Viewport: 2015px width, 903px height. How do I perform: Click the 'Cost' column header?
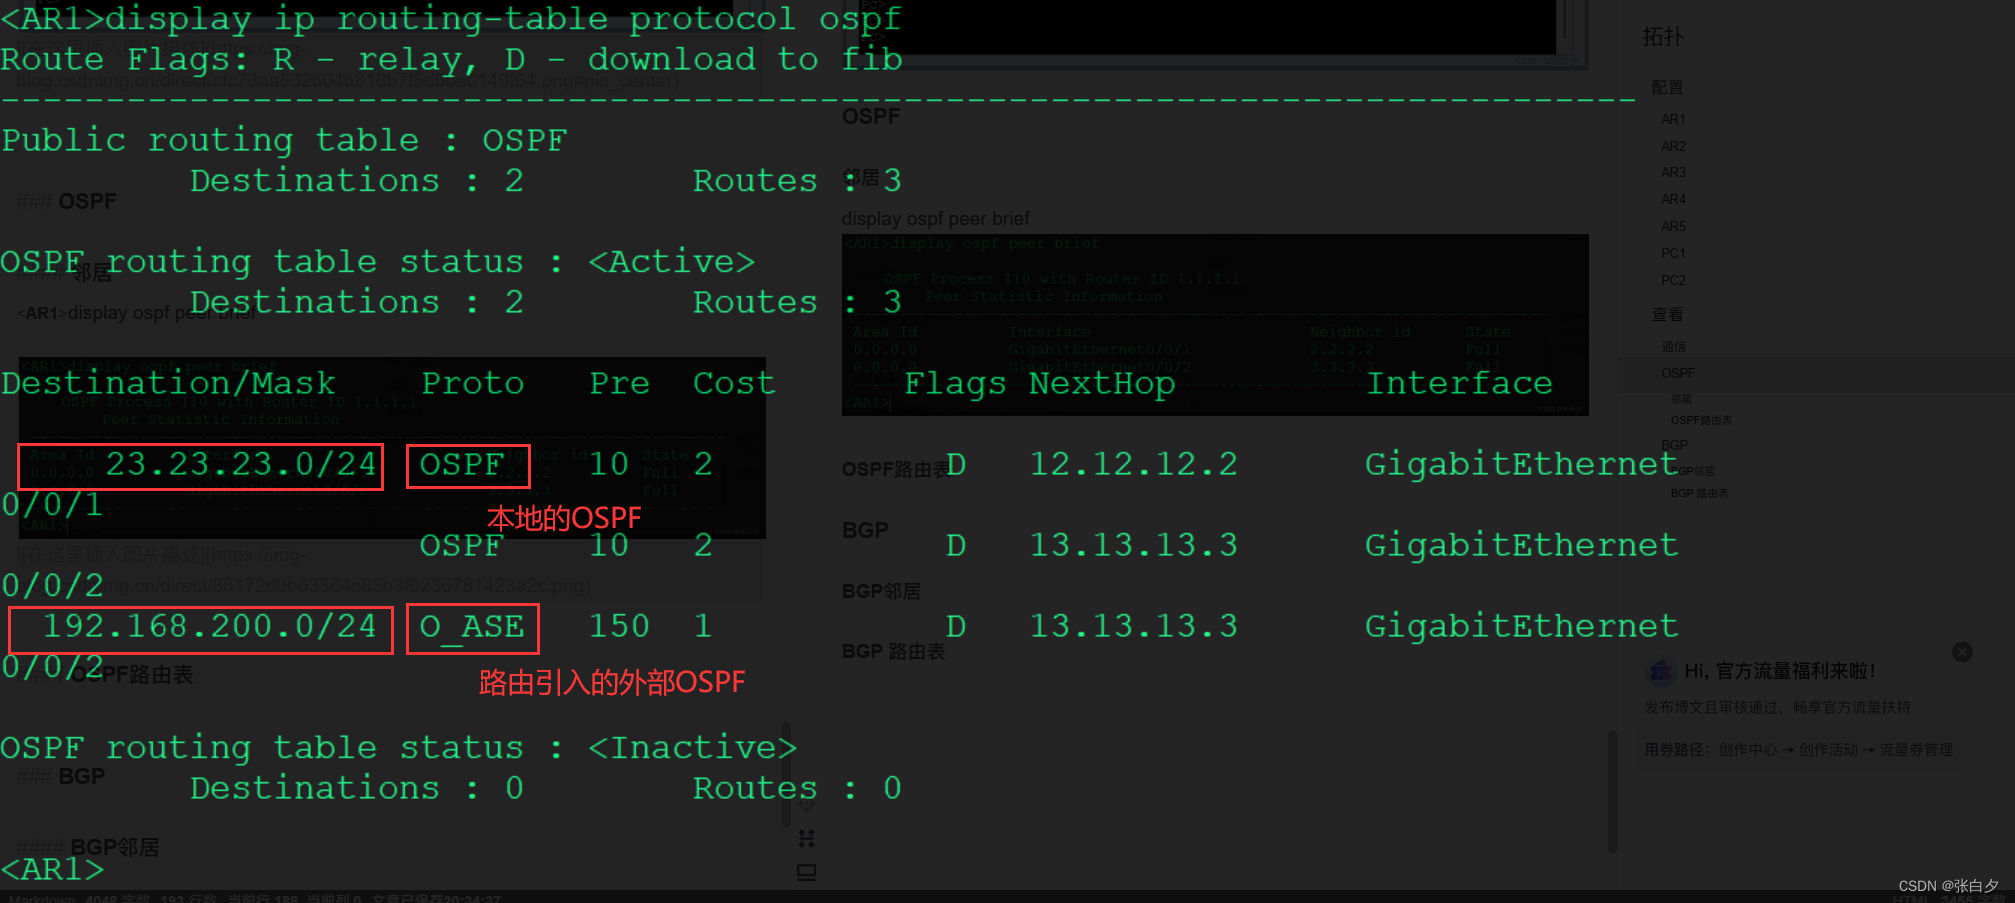point(734,383)
